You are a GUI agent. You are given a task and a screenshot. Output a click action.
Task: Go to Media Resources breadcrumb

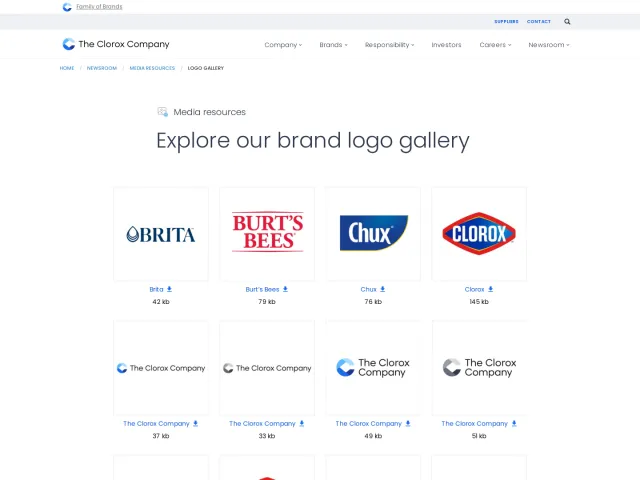[152, 68]
